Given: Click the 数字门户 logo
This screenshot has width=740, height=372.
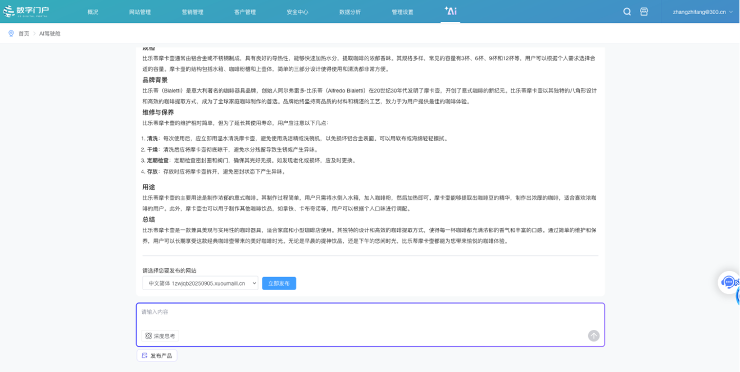Looking at the screenshot, I should tap(26, 11).
